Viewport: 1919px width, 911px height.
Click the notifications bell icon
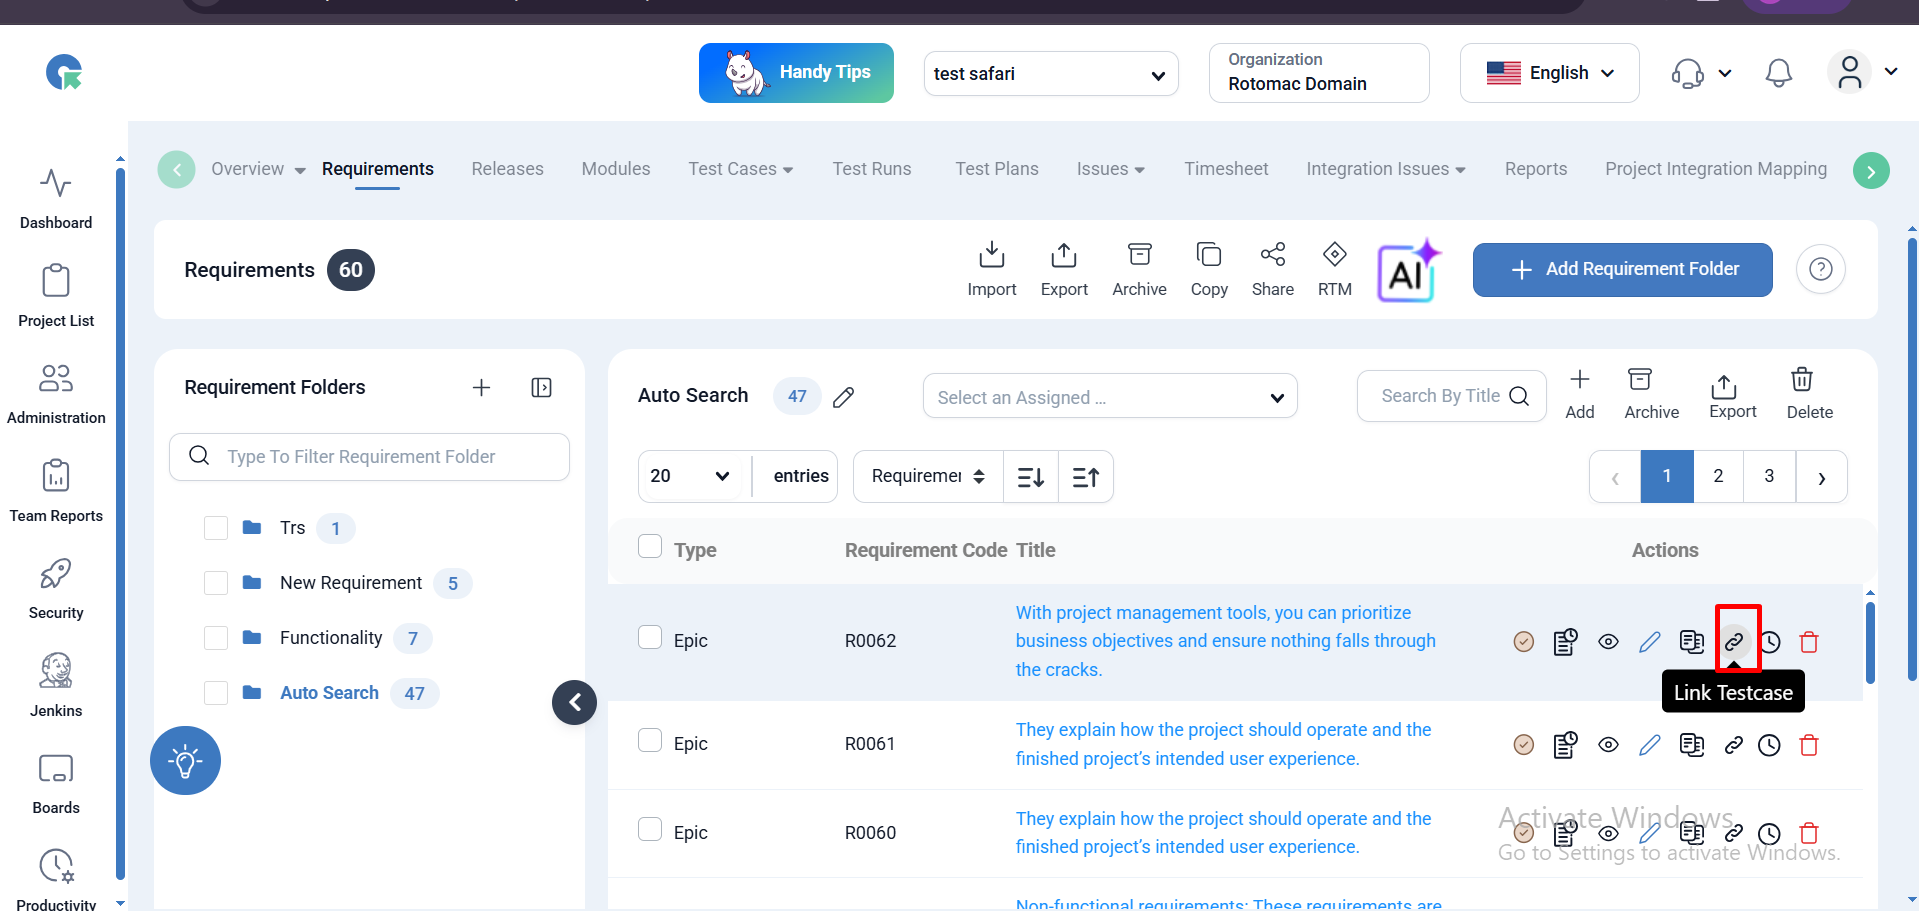tap(1778, 73)
